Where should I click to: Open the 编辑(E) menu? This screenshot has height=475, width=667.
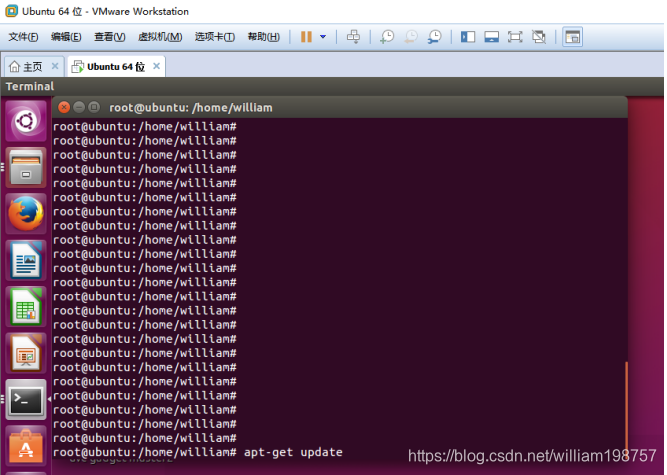pyautogui.click(x=66, y=37)
